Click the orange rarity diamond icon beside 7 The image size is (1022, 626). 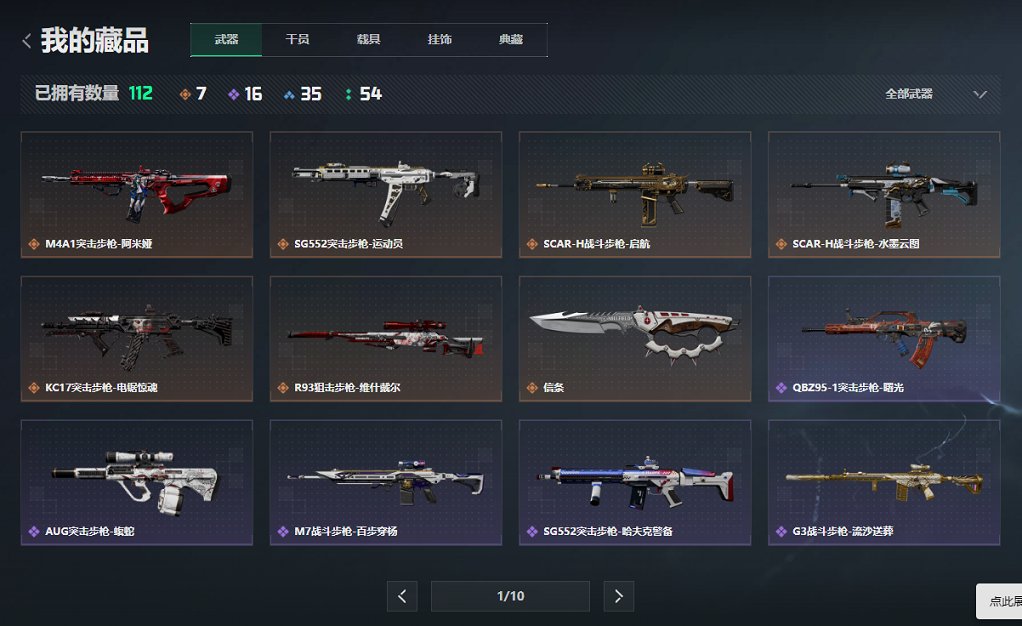click(185, 95)
